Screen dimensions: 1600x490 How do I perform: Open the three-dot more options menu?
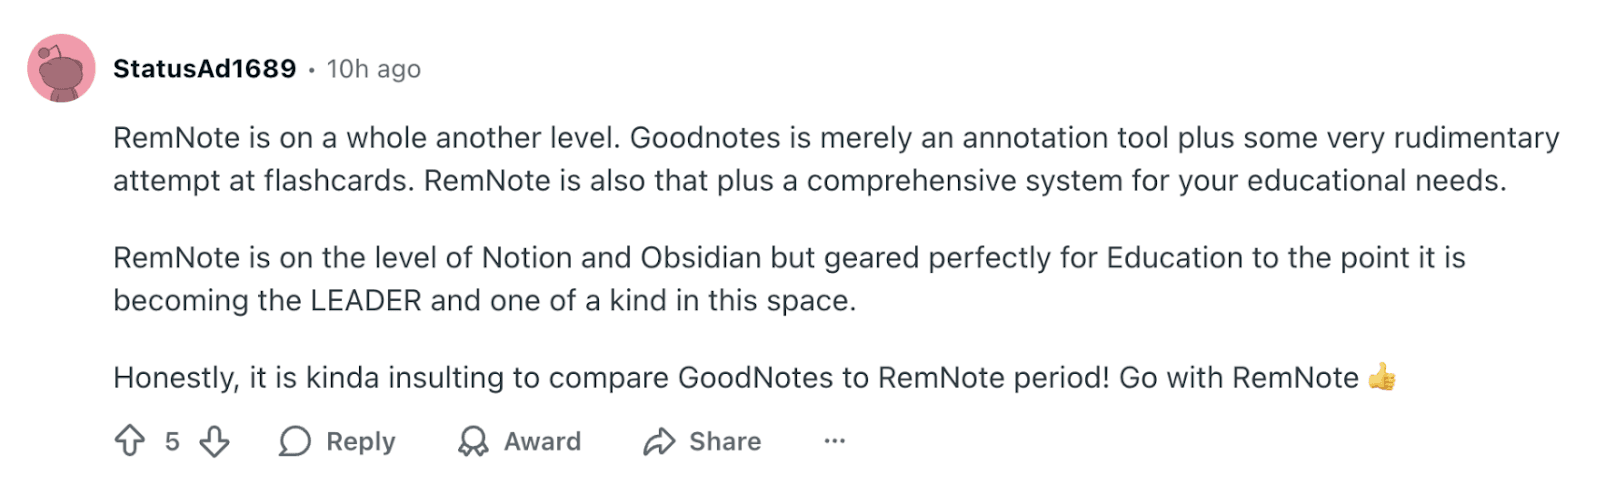coord(834,441)
